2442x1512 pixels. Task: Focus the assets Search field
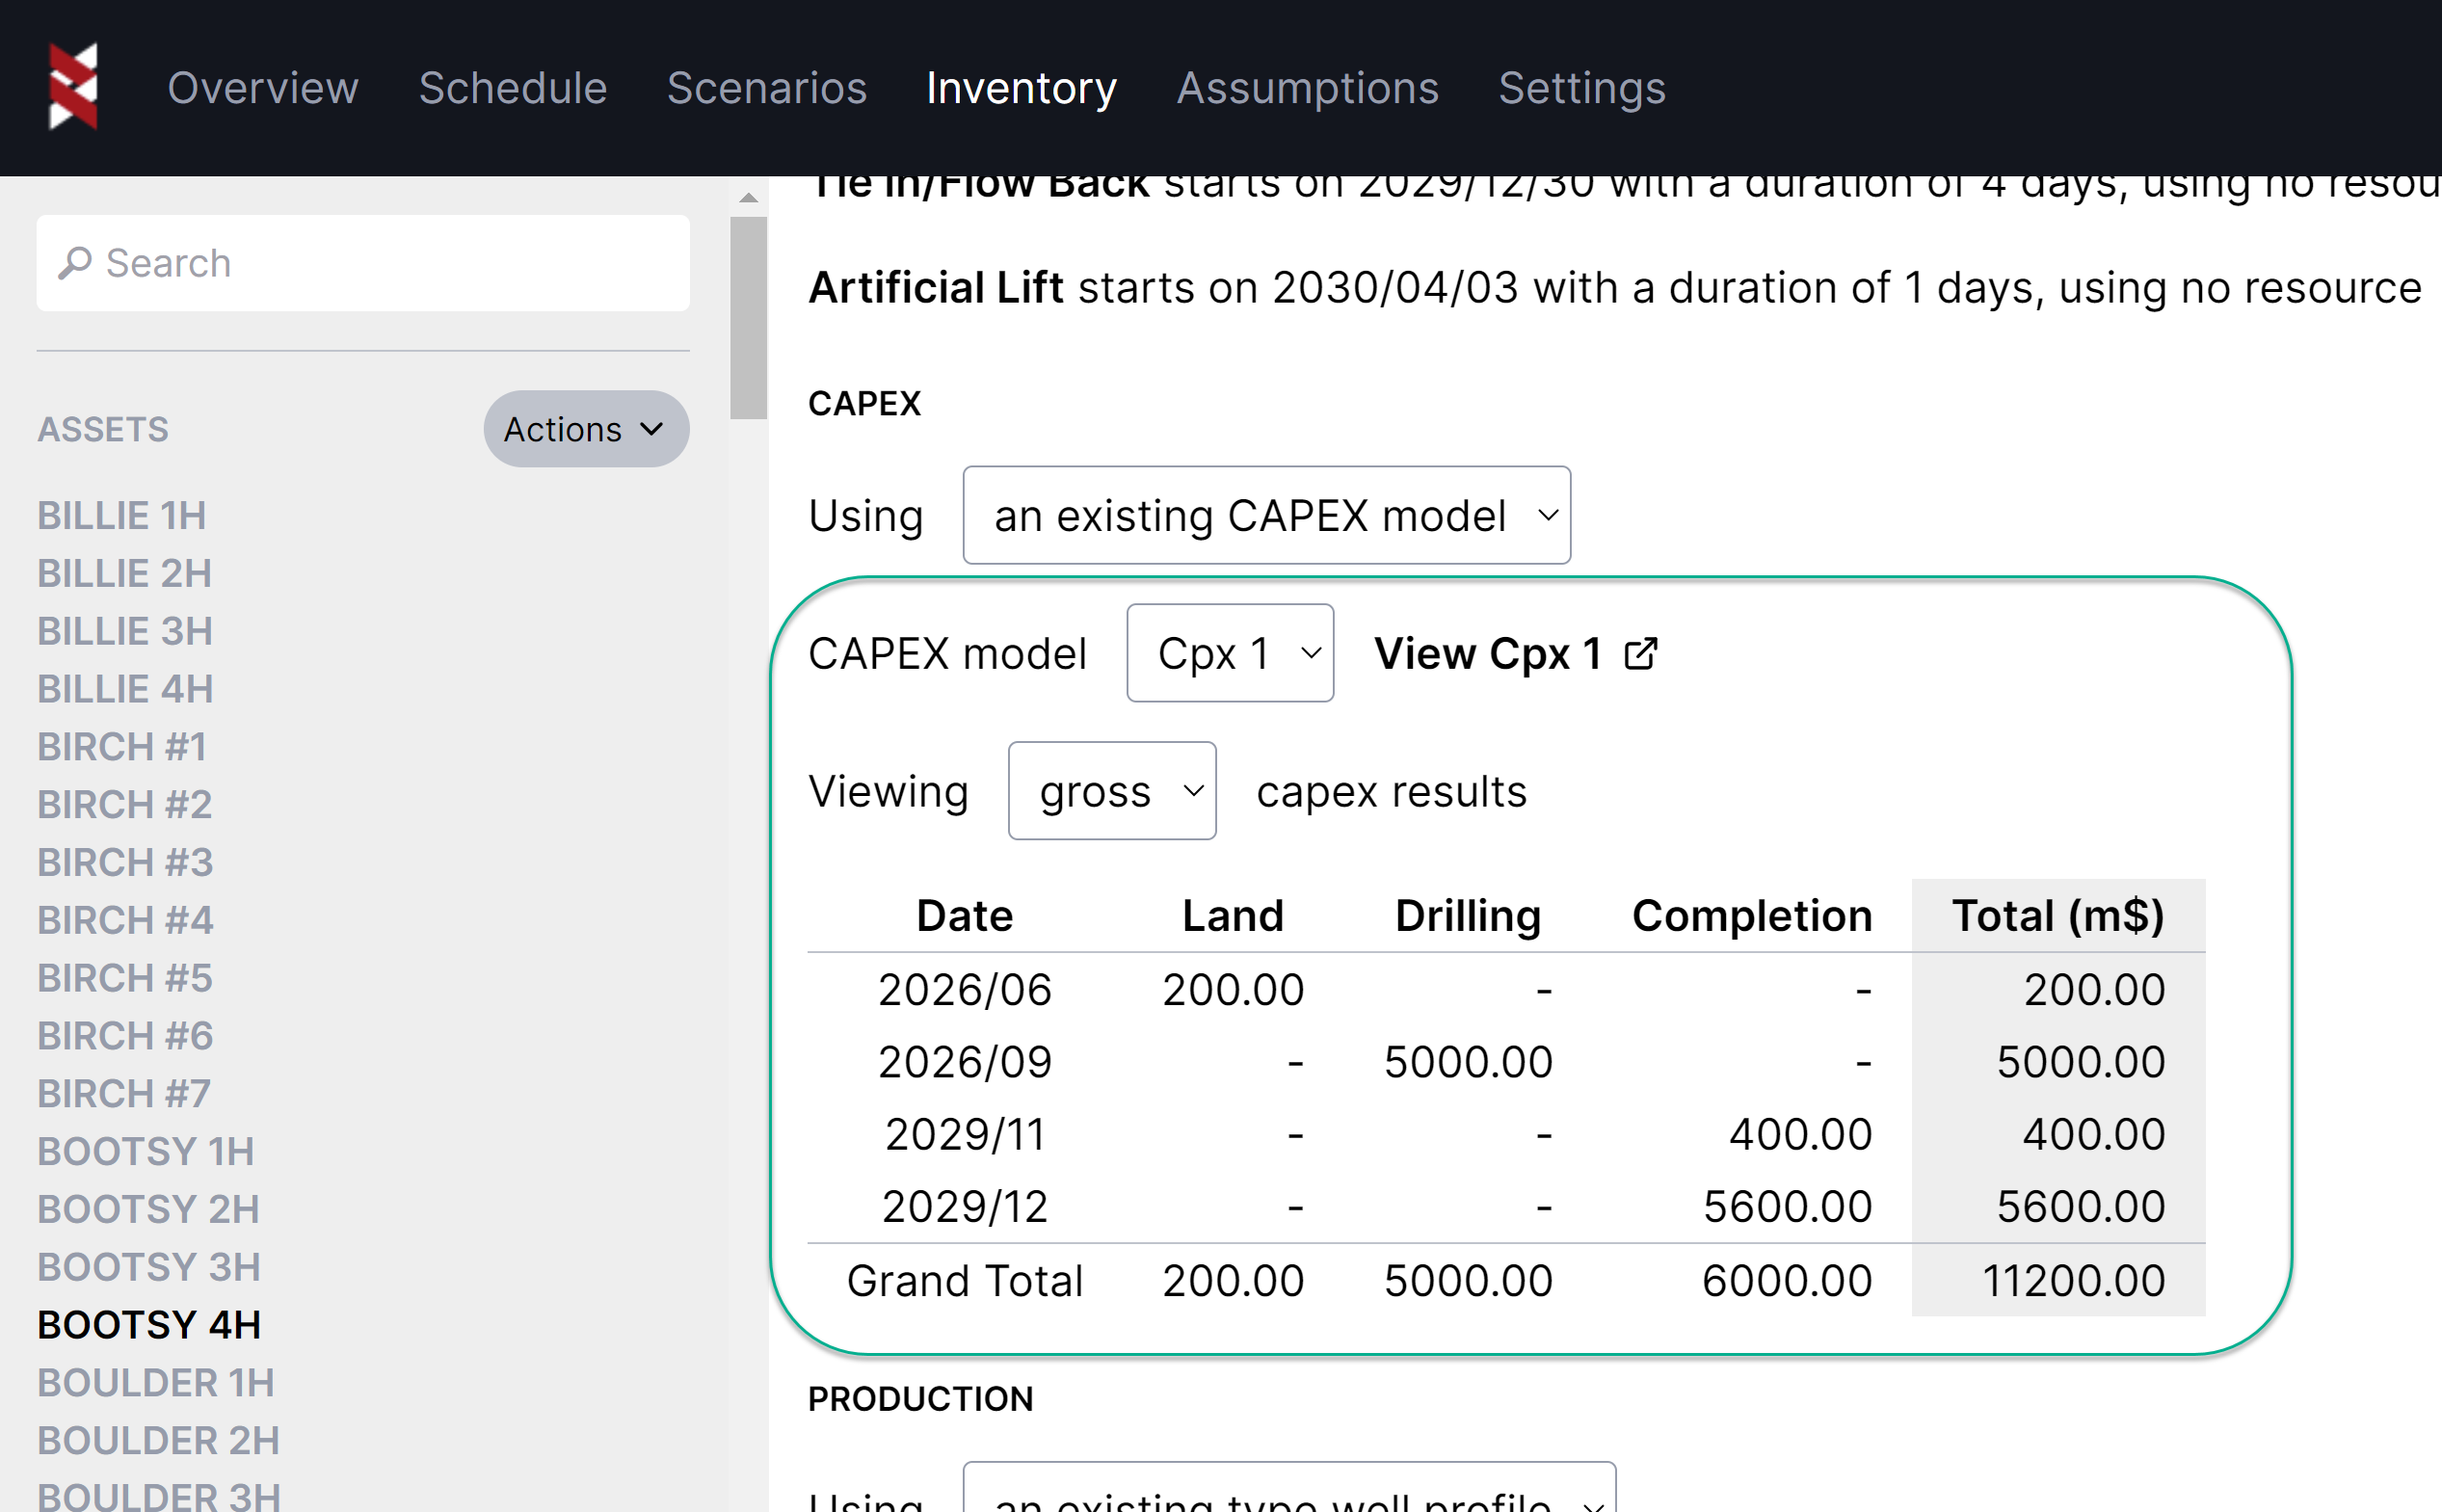(390, 263)
